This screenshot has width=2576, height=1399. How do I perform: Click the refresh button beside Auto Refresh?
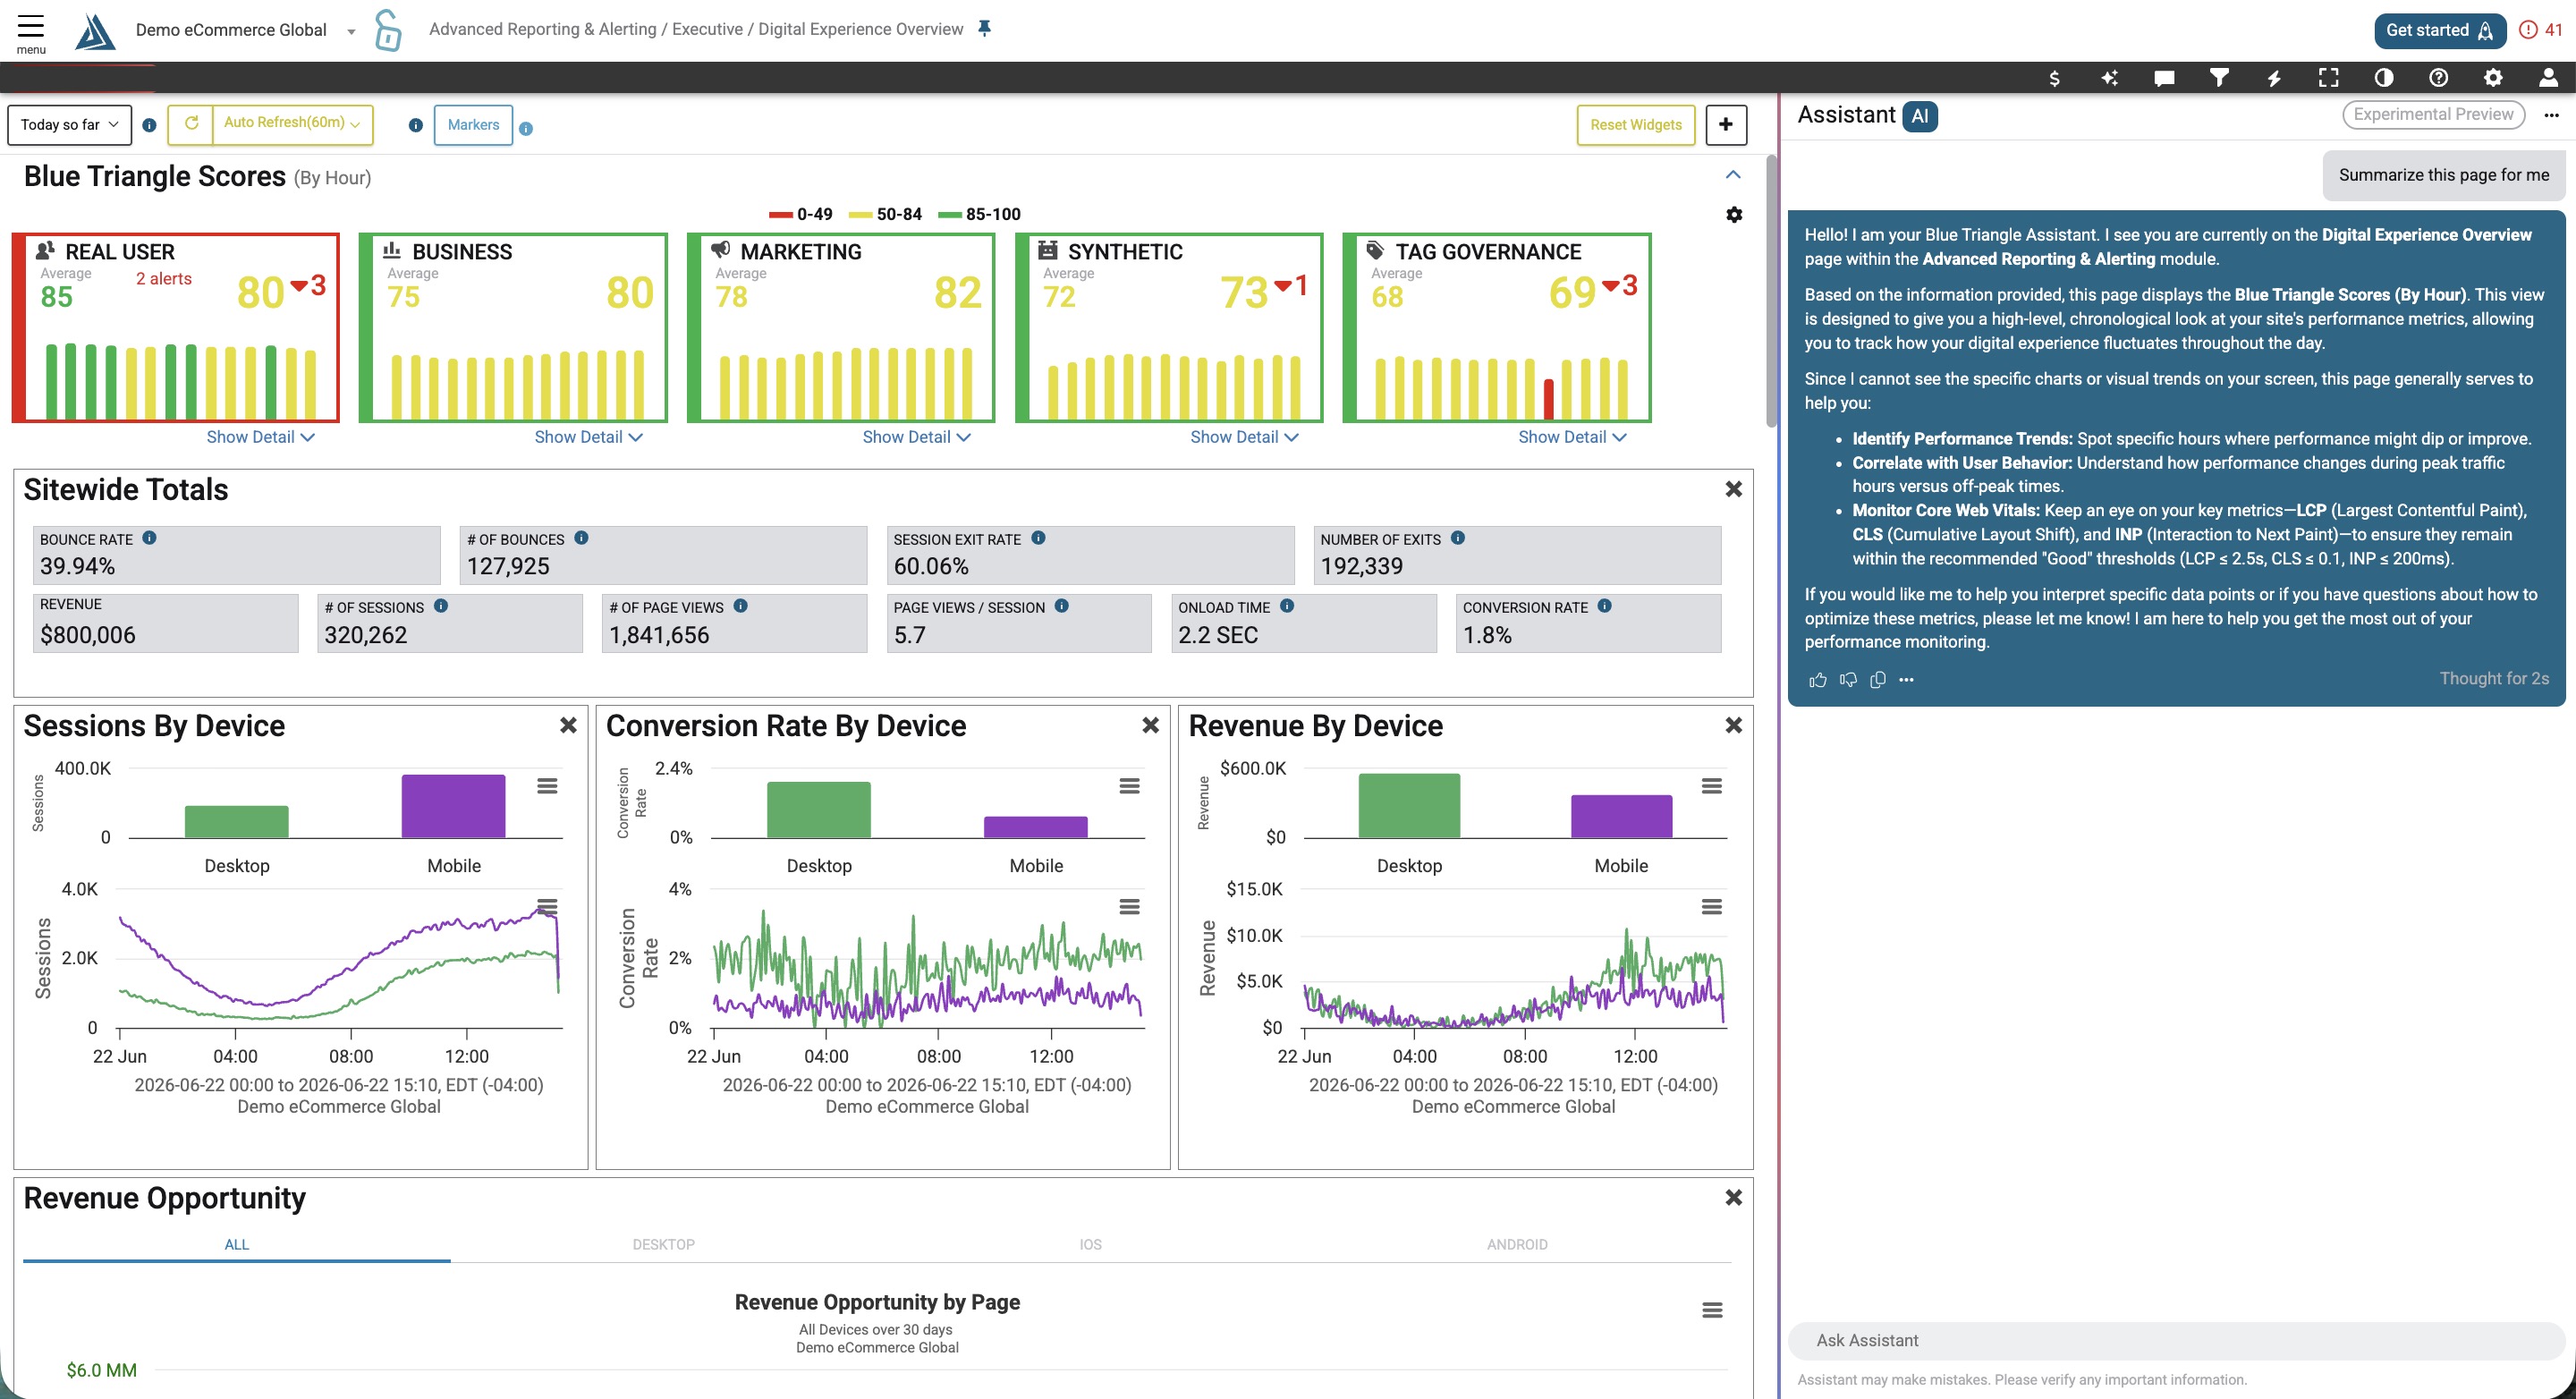(x=191, y=123)
